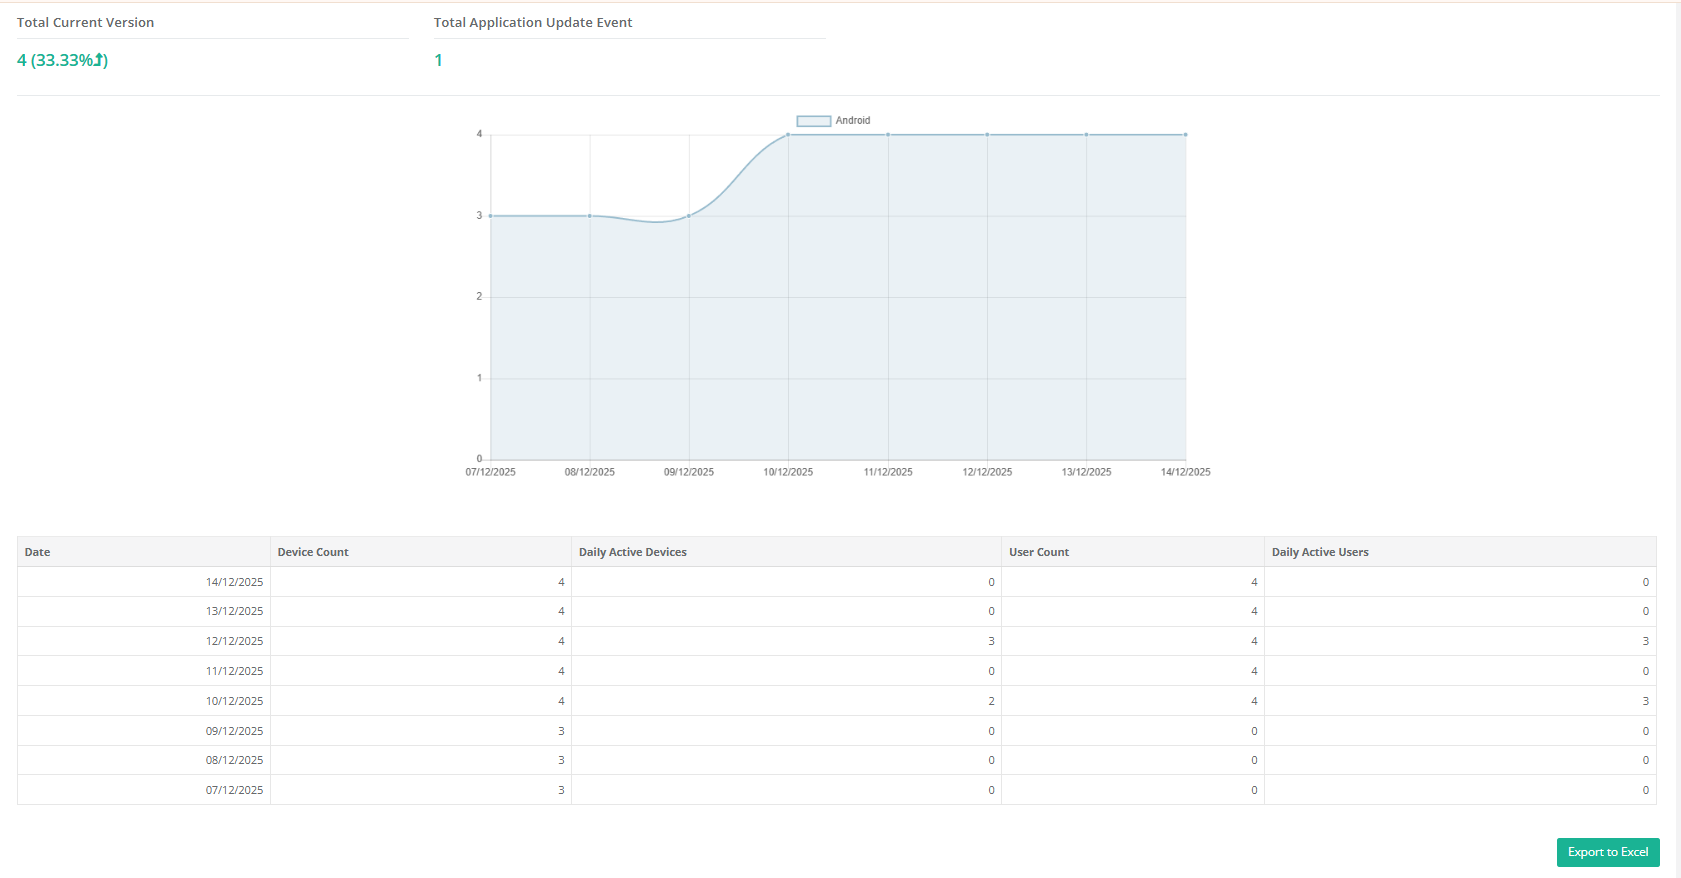1681x878 pixels.
Task: Click the chart point at 10/12/2025
Action: pos(788,135)
